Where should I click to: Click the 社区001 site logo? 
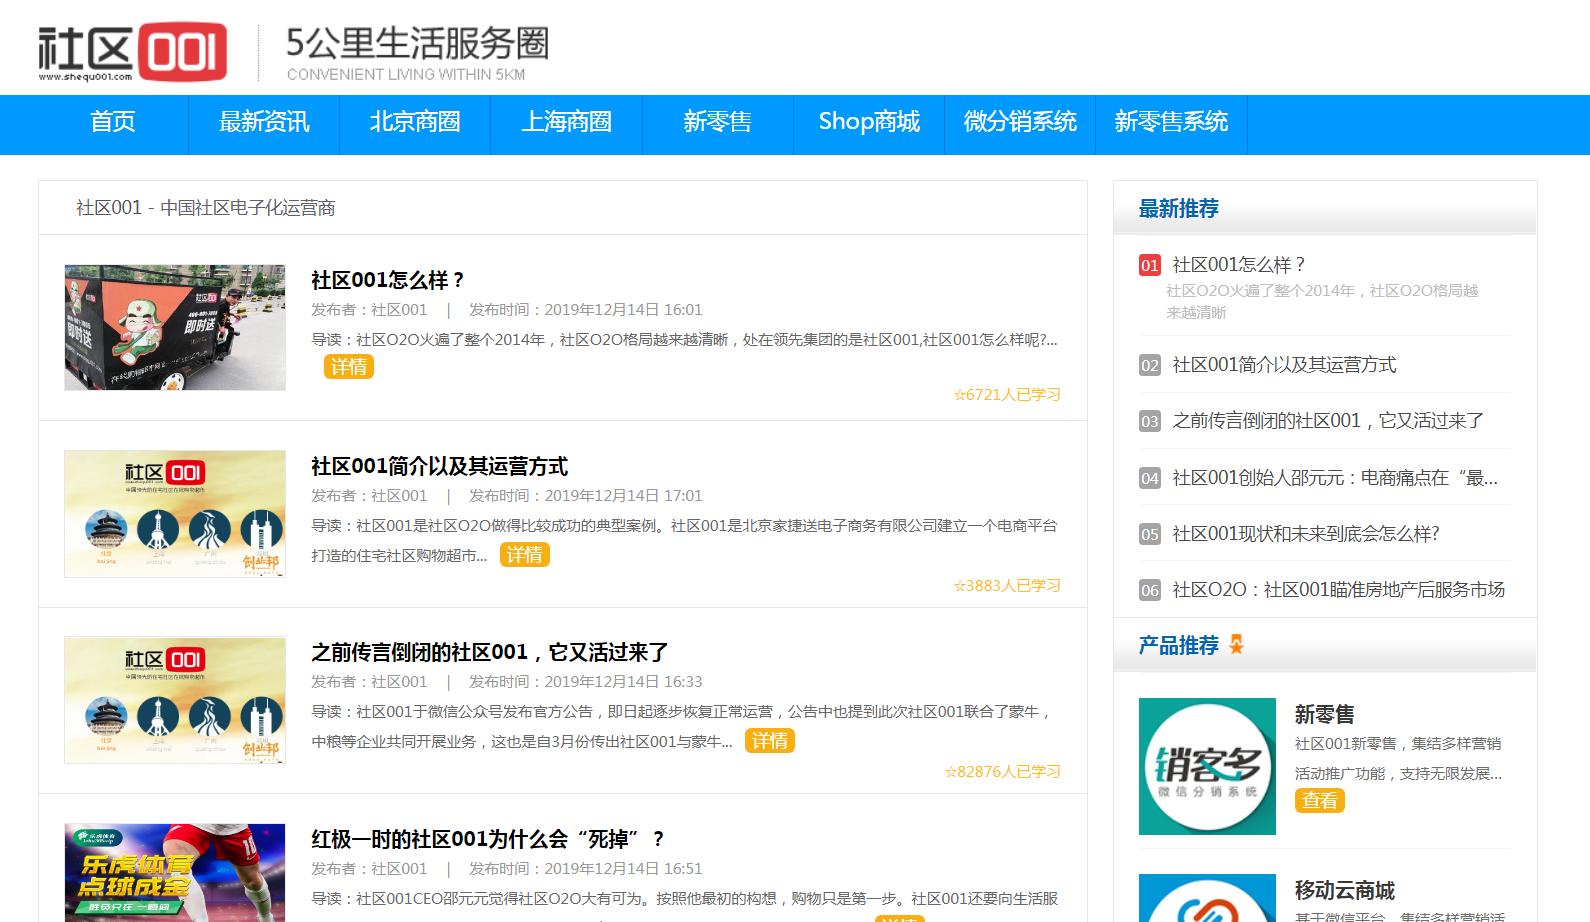[132, 51]
